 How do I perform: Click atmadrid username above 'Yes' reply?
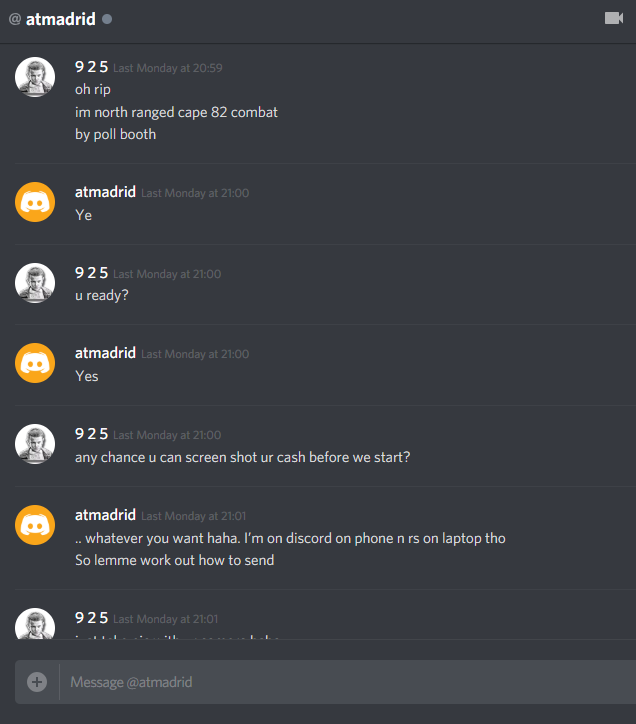[105, 353]
